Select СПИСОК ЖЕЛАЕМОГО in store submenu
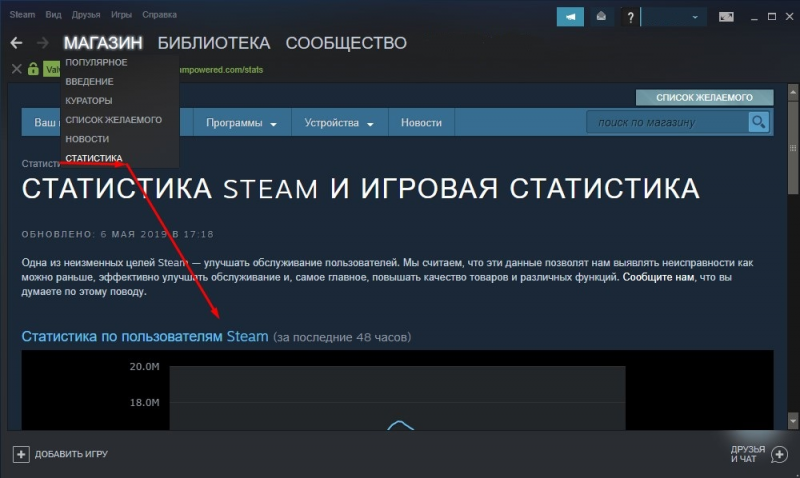The image size is (800, 478). tap(113, 120)
